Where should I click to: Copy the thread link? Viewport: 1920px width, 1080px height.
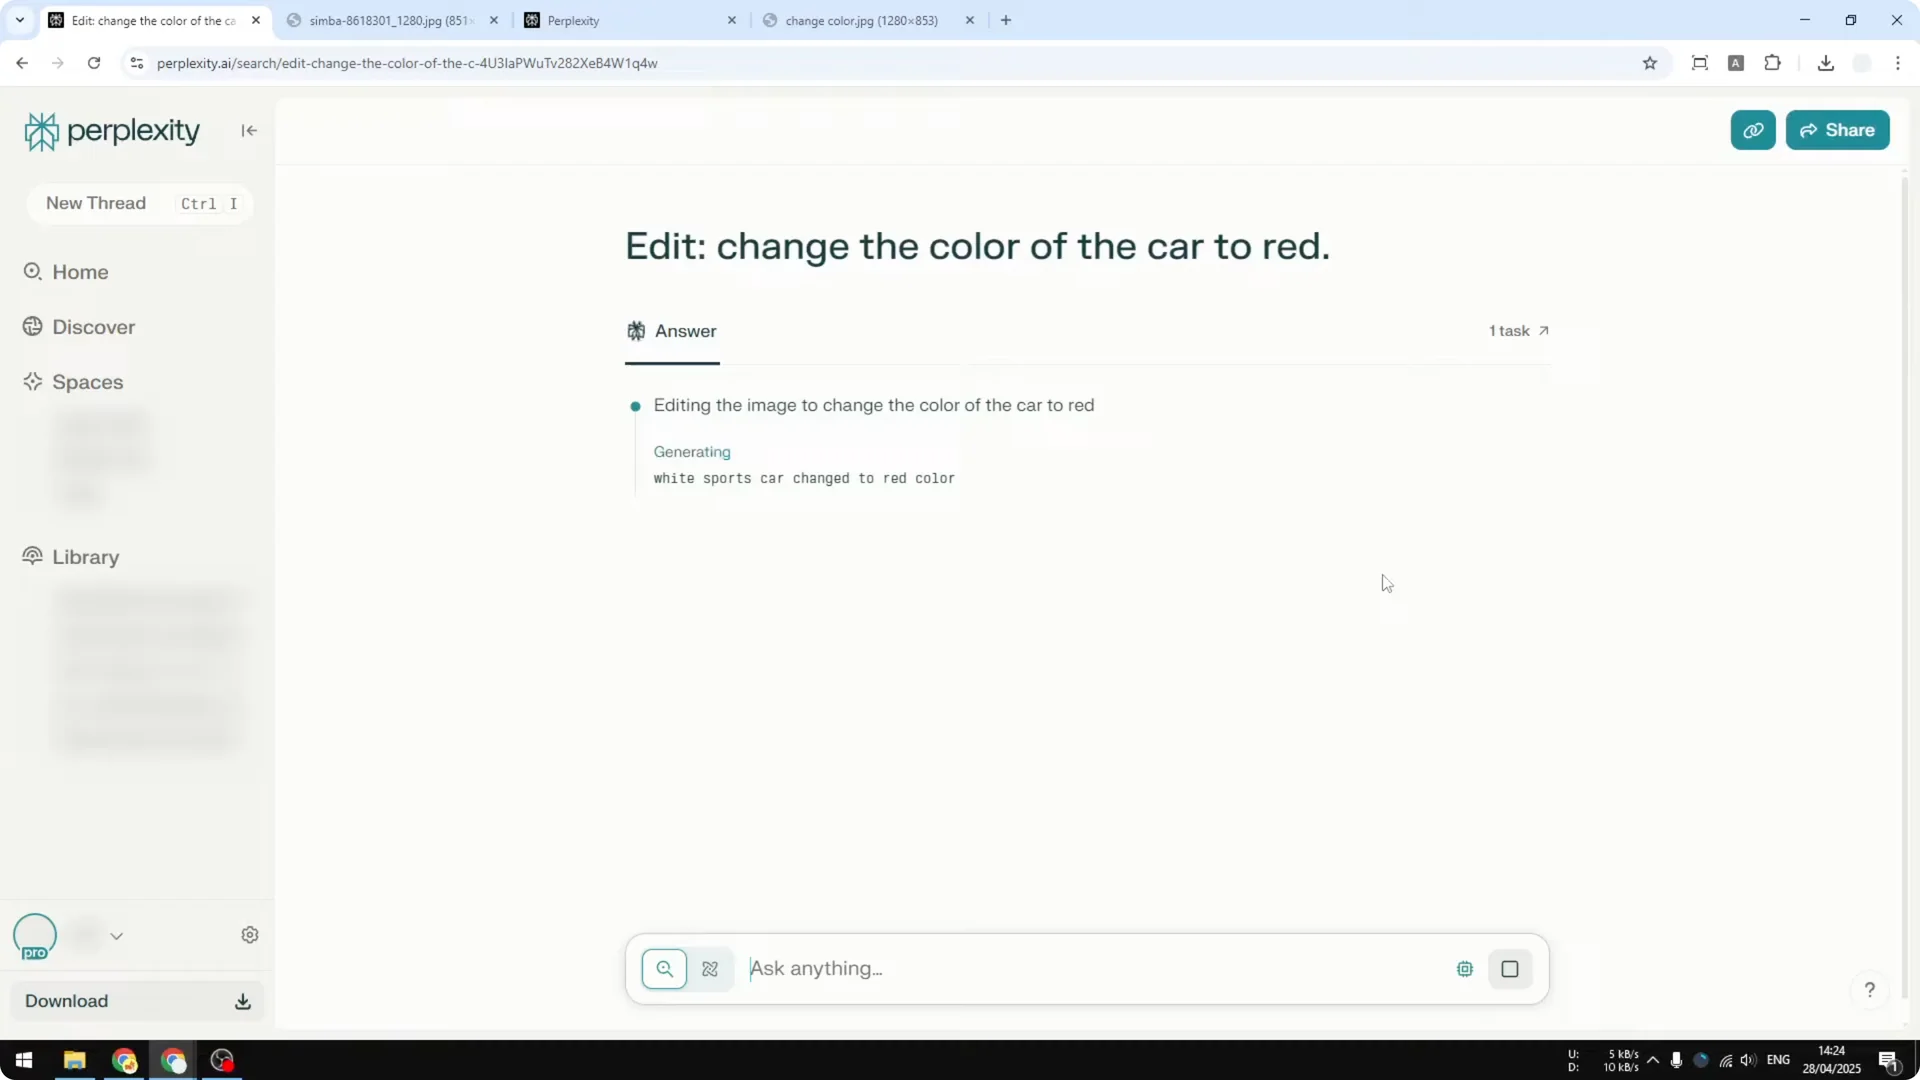point(1753,130)
